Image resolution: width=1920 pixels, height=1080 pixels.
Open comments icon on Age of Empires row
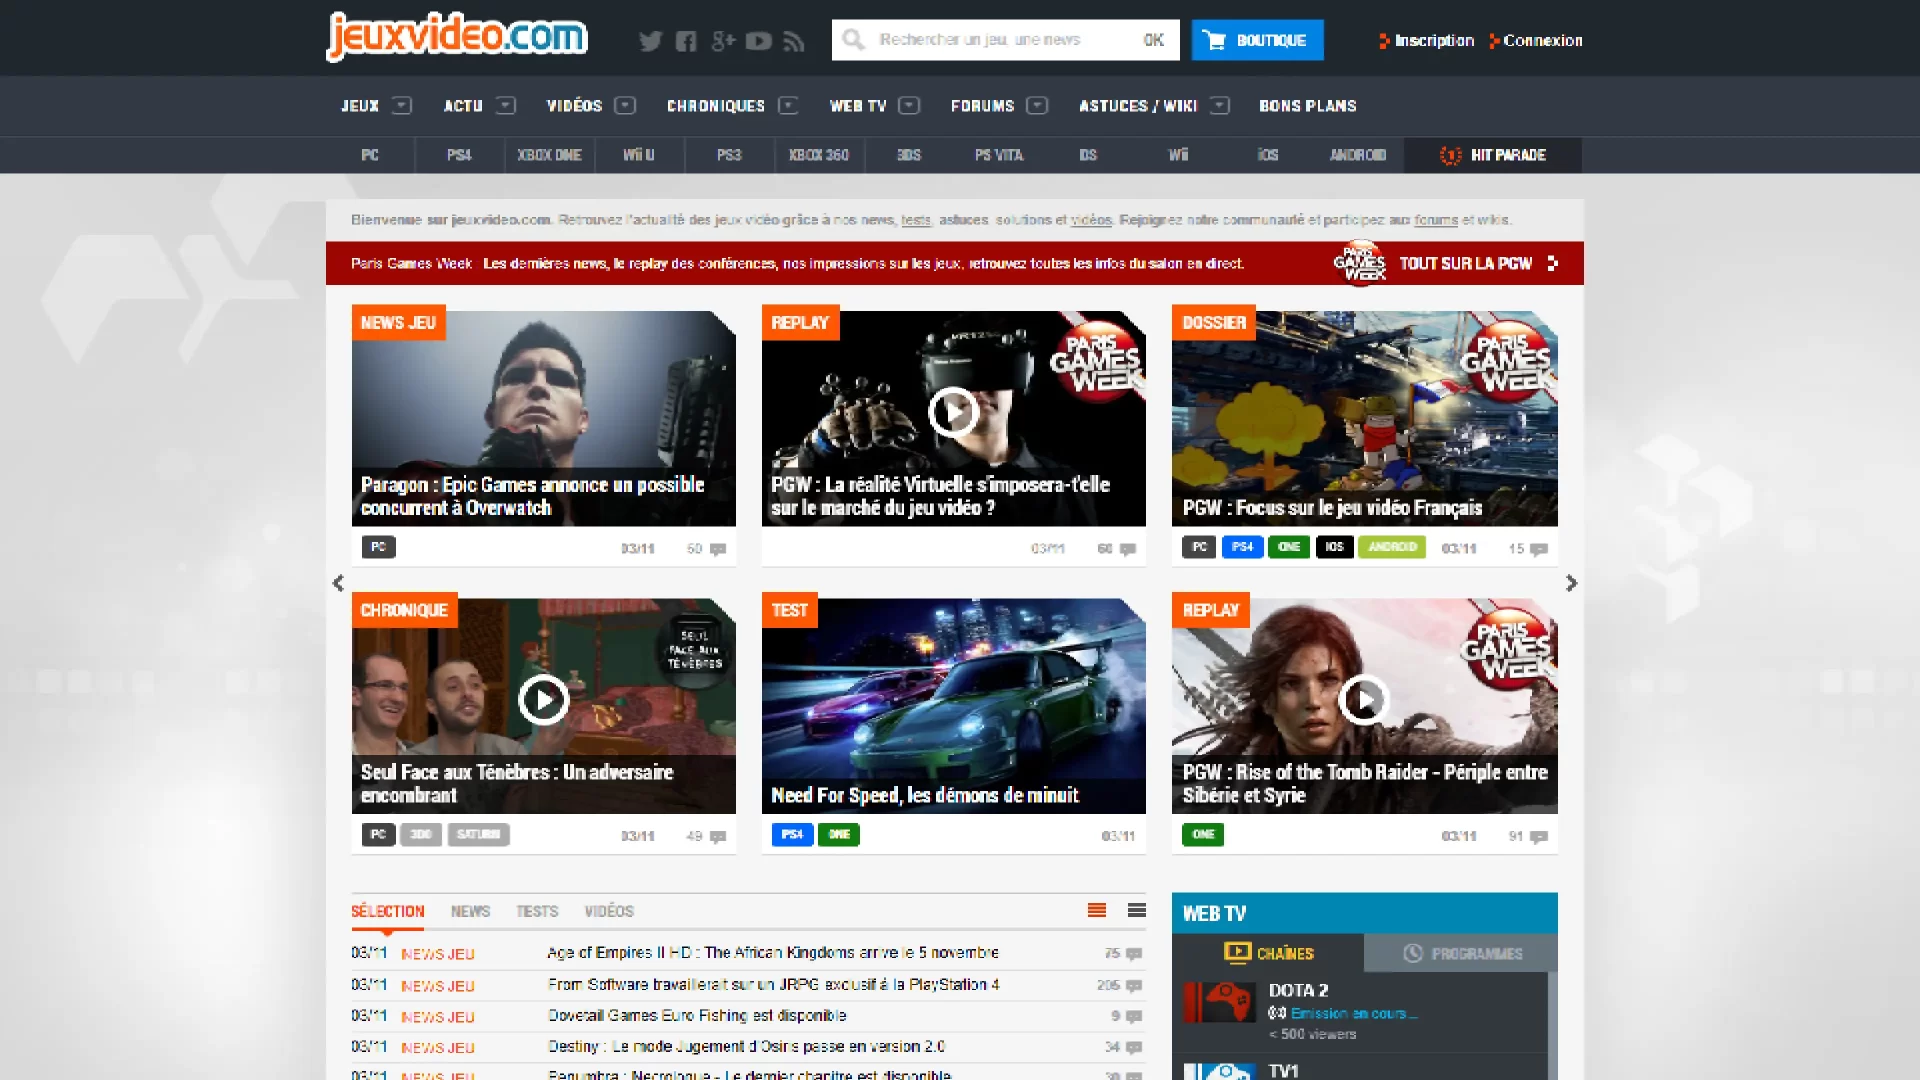pyautogui.click(x=1134, y=954)
